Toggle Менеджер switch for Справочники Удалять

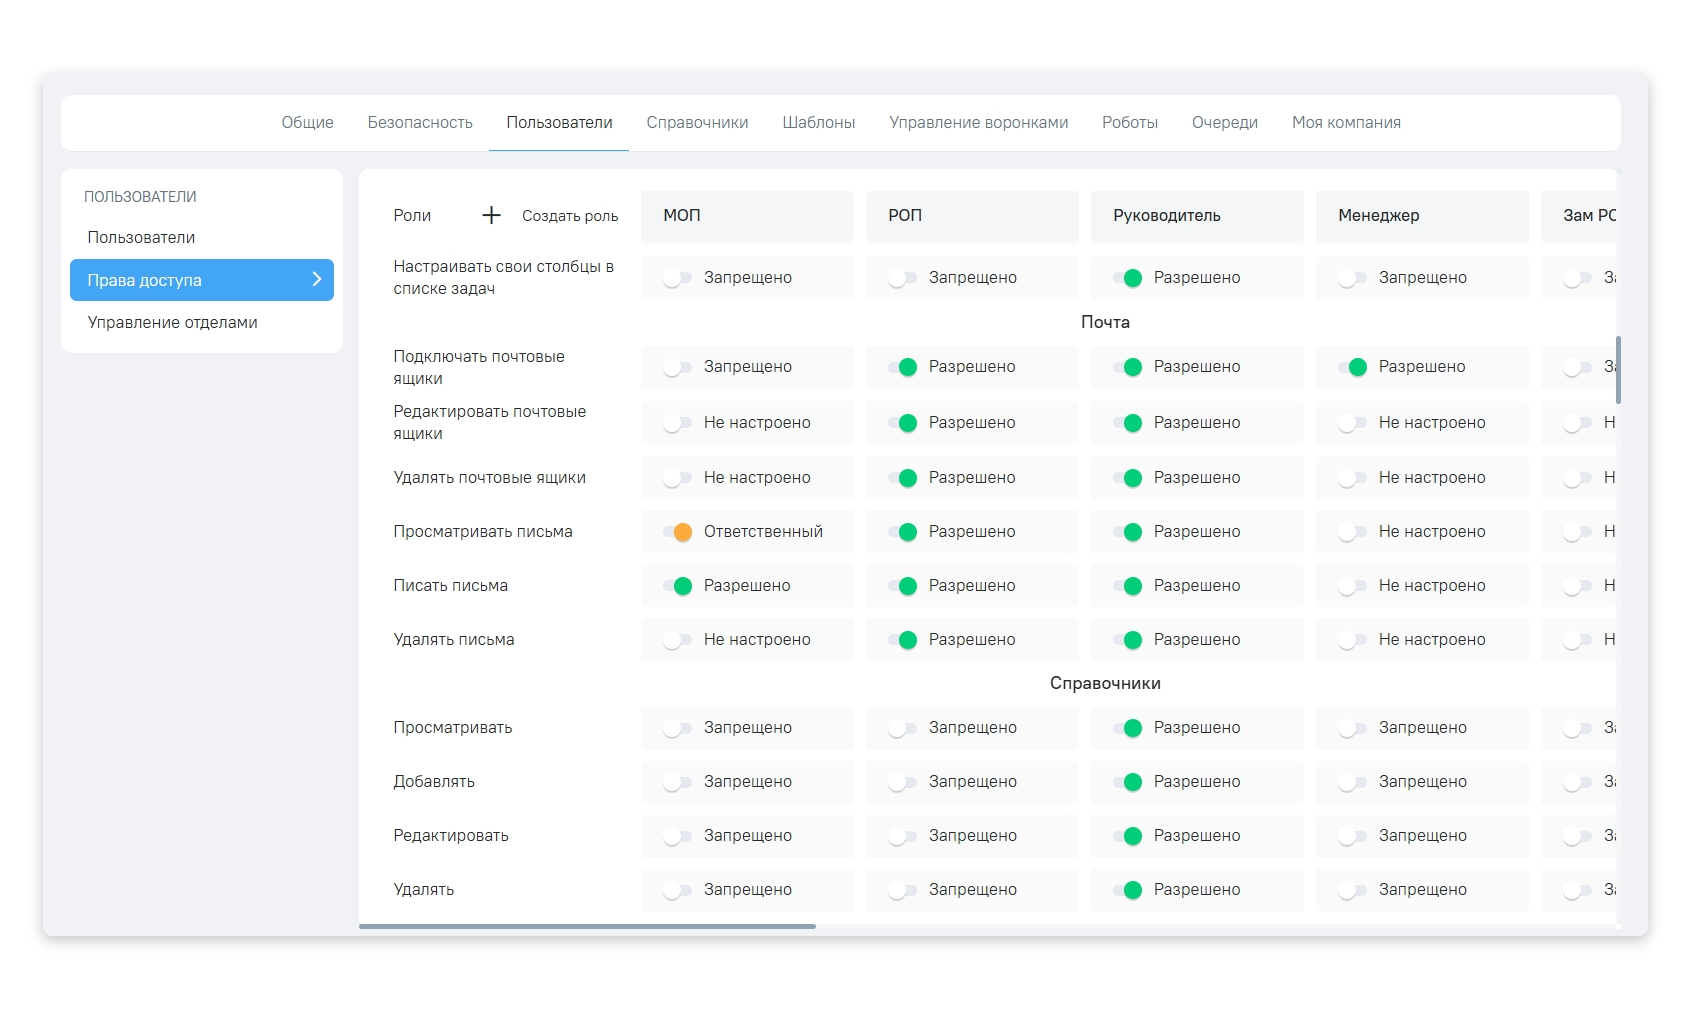(1353, 890)
